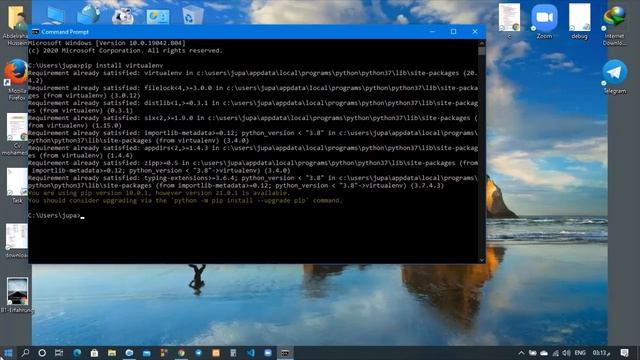Open the Mail app in taskbar
The width and height of the screenshot is (640, 360).
[x=147, y=353]
